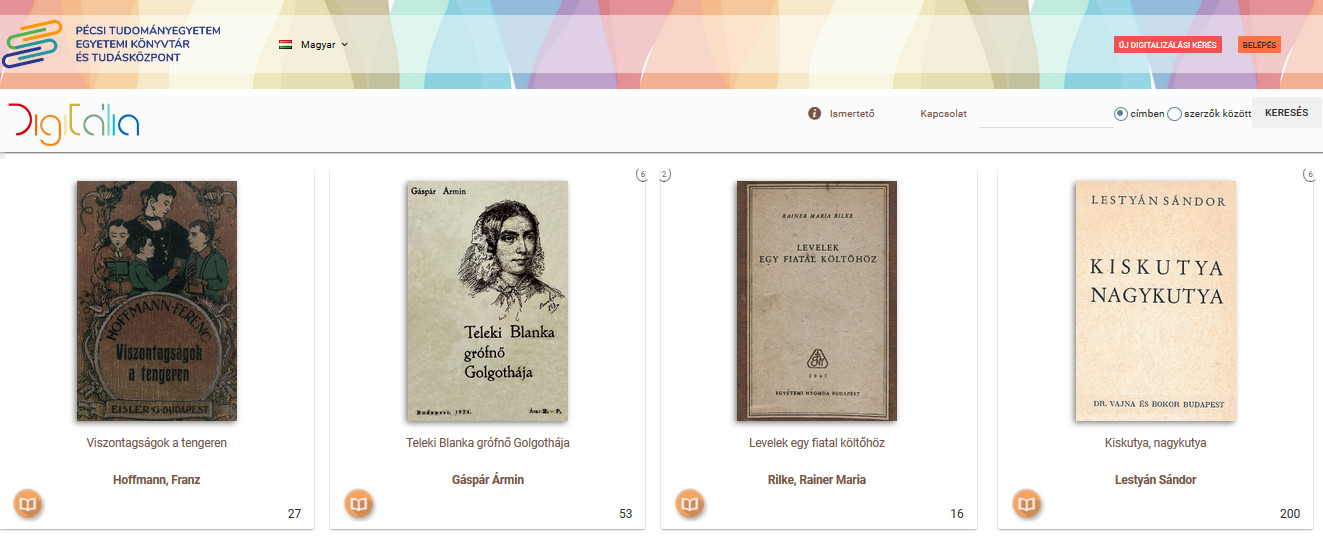Open the reader icon for Kiskutya, nagykutya
Screen dimensions: 1323x537
tap(1027, 504)
